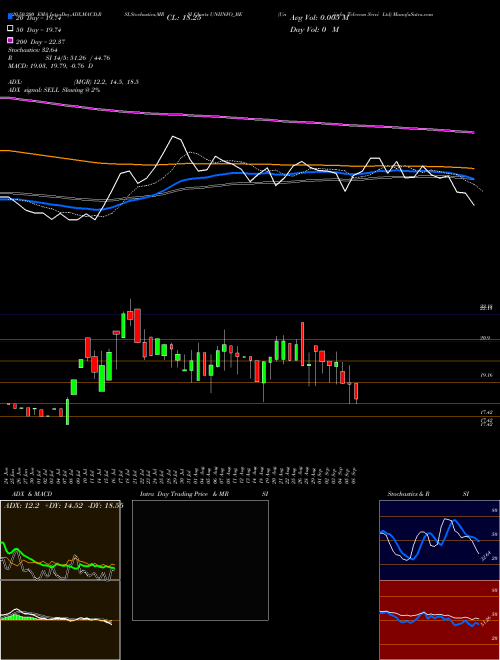Click the magenta 200 Day legend swatch
Image resolution: width=500 pixels, height=660 pixels.
11,41
